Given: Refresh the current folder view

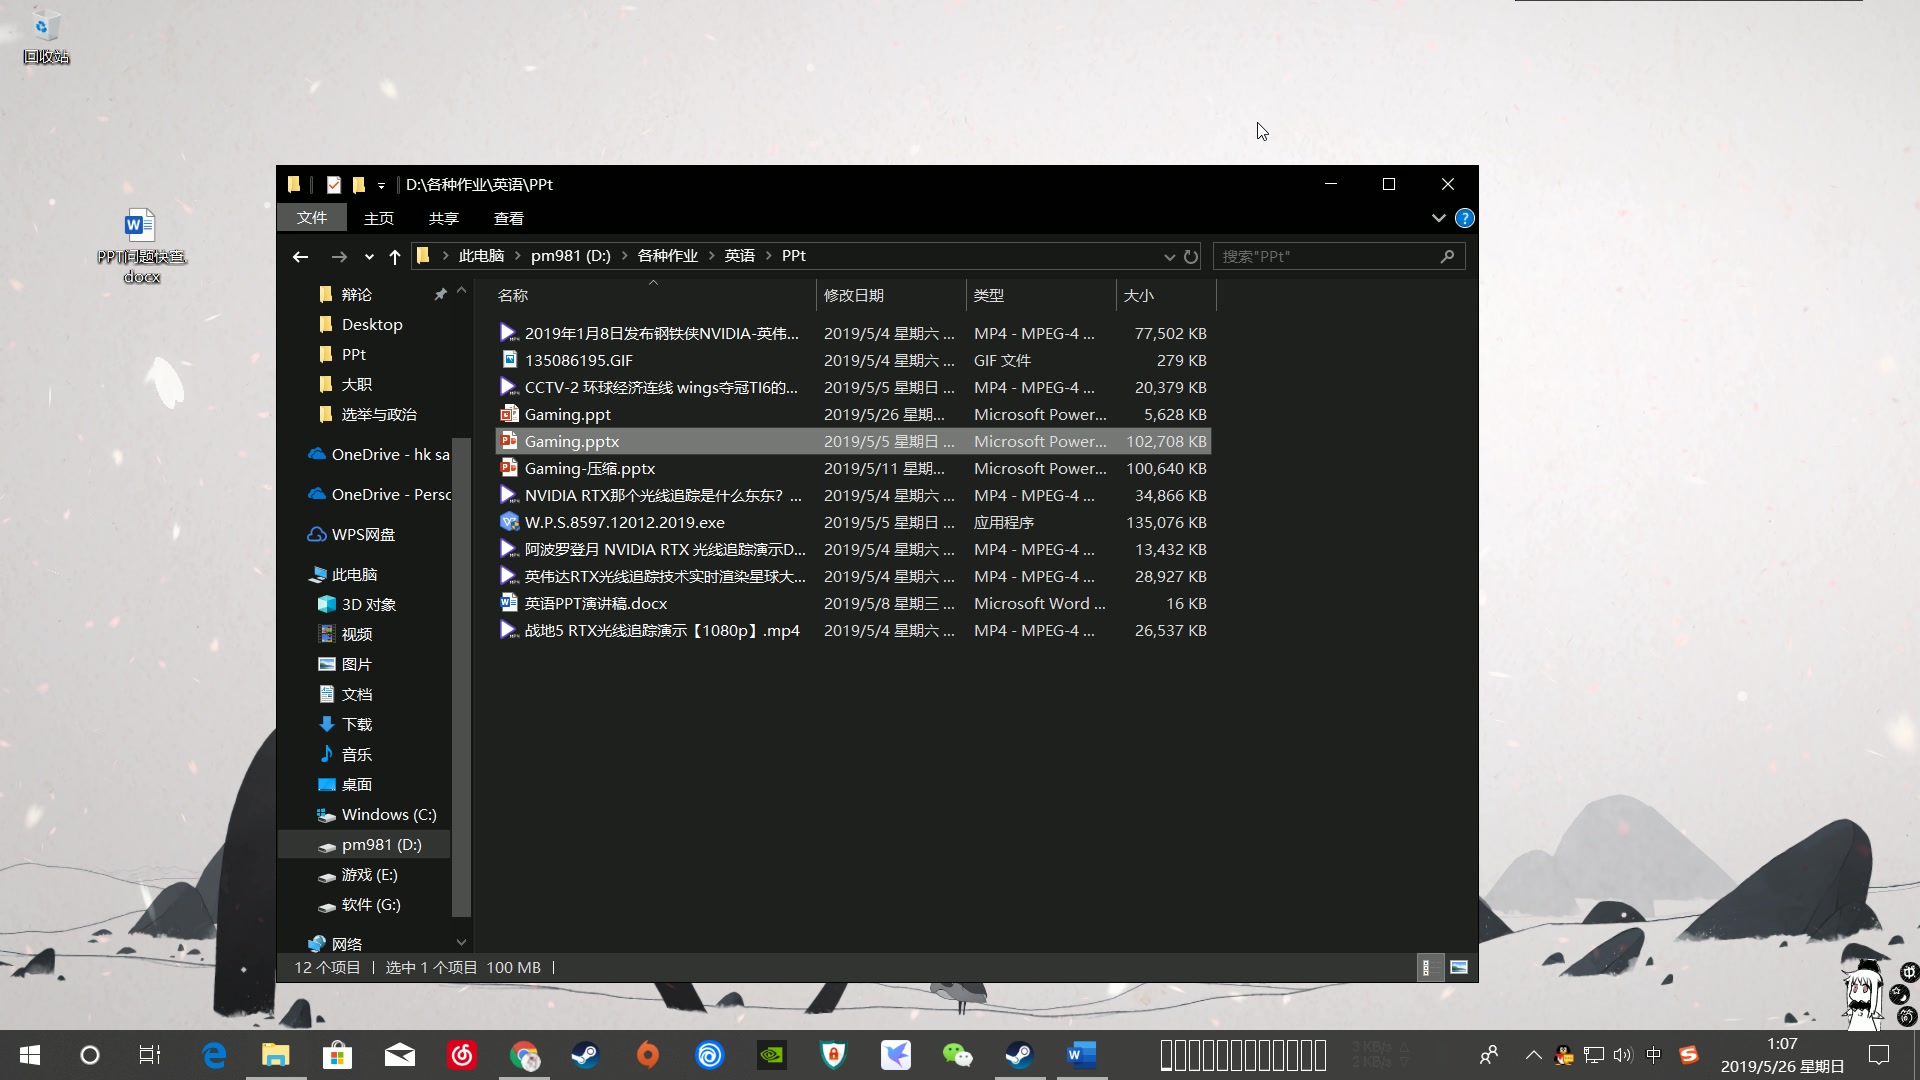Looking at the screenshot, I should (1191, 257).
